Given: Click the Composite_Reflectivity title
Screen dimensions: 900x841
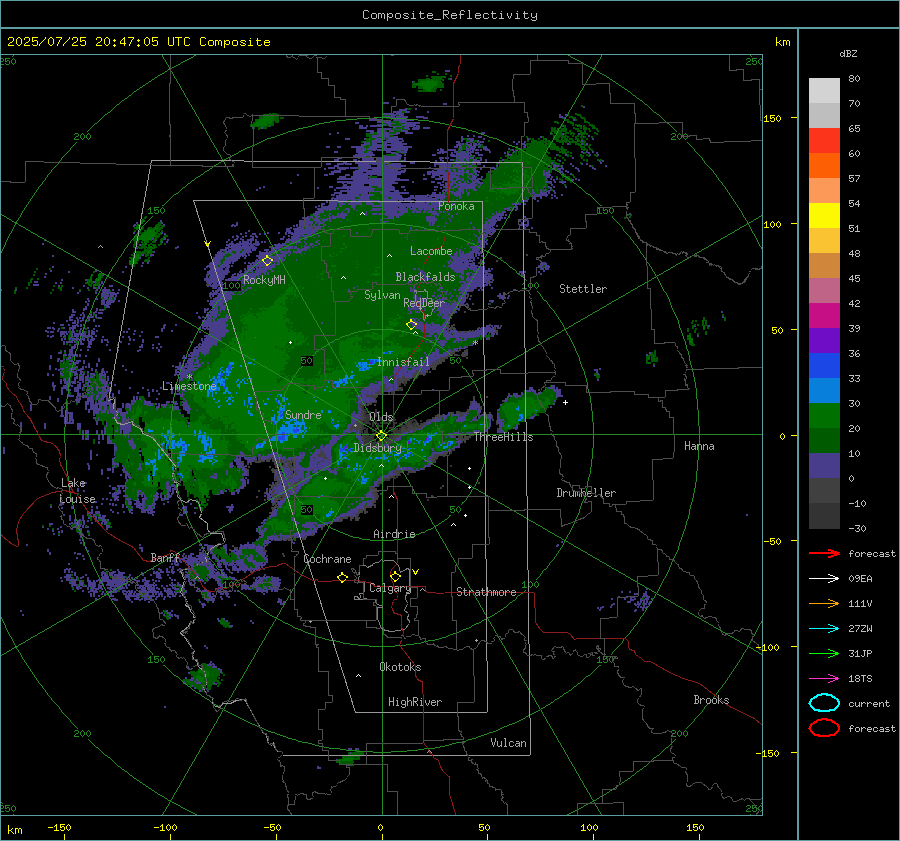Looking at the screenshot, I should (449, 15).
